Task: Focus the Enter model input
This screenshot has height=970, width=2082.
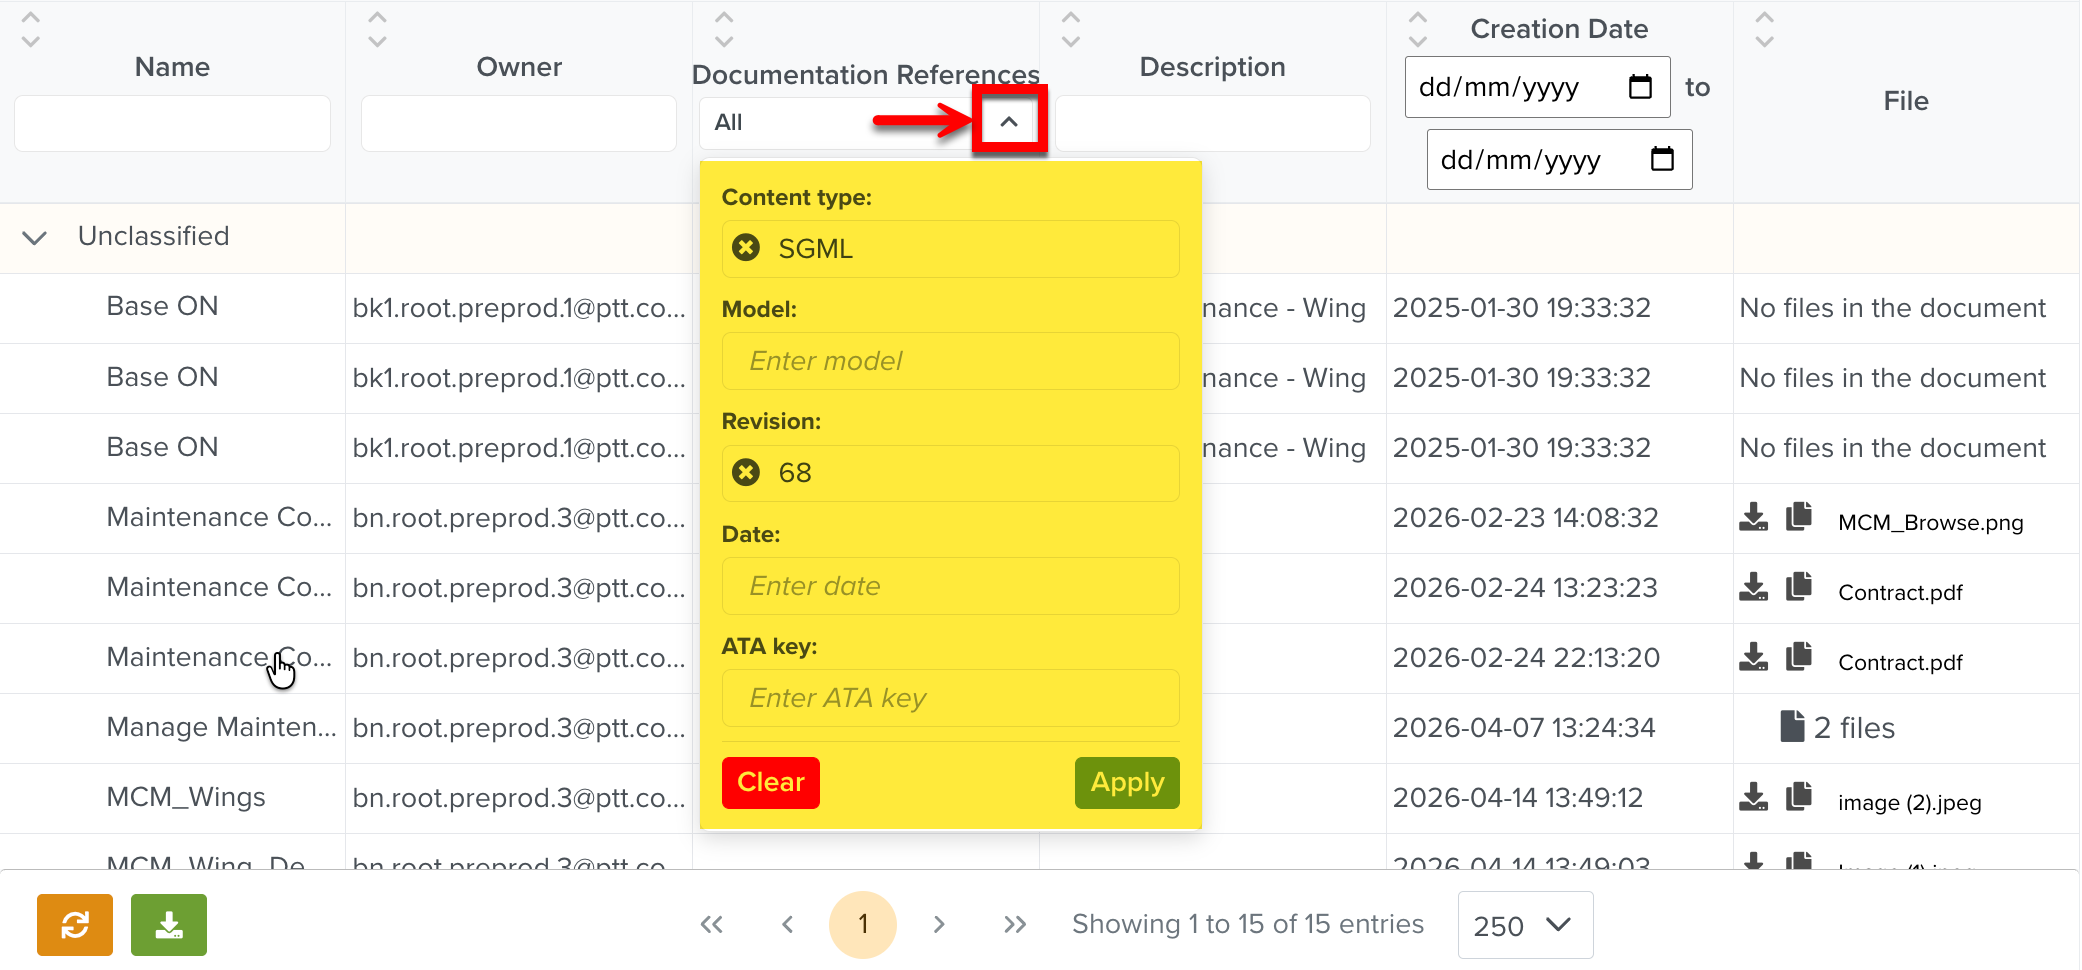Action: pyautogui.click(x=949, y=361)
